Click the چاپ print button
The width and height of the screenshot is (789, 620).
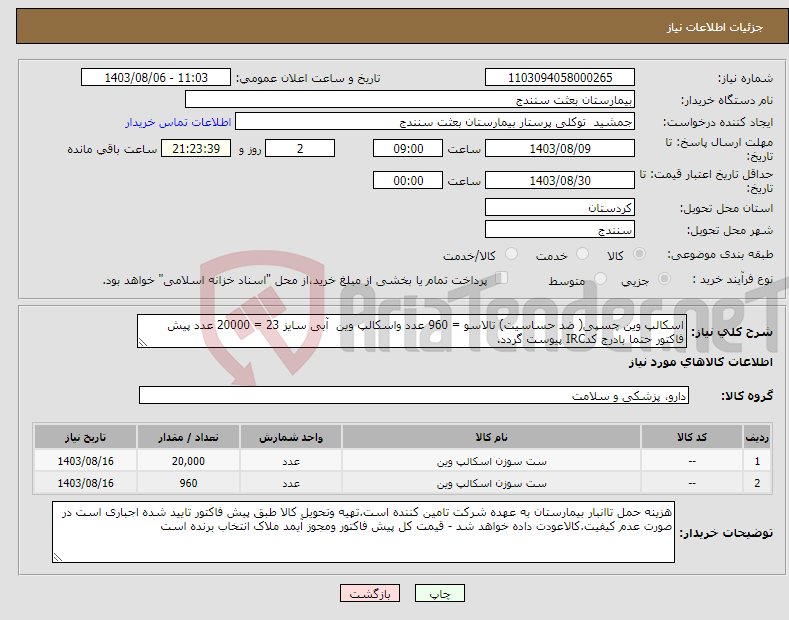point(440,594)
